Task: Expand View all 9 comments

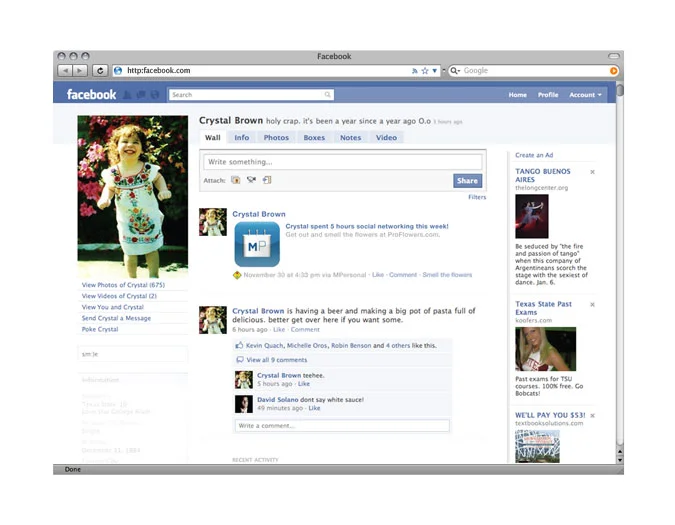Action: pyautogui.click(x=277, y=360)
